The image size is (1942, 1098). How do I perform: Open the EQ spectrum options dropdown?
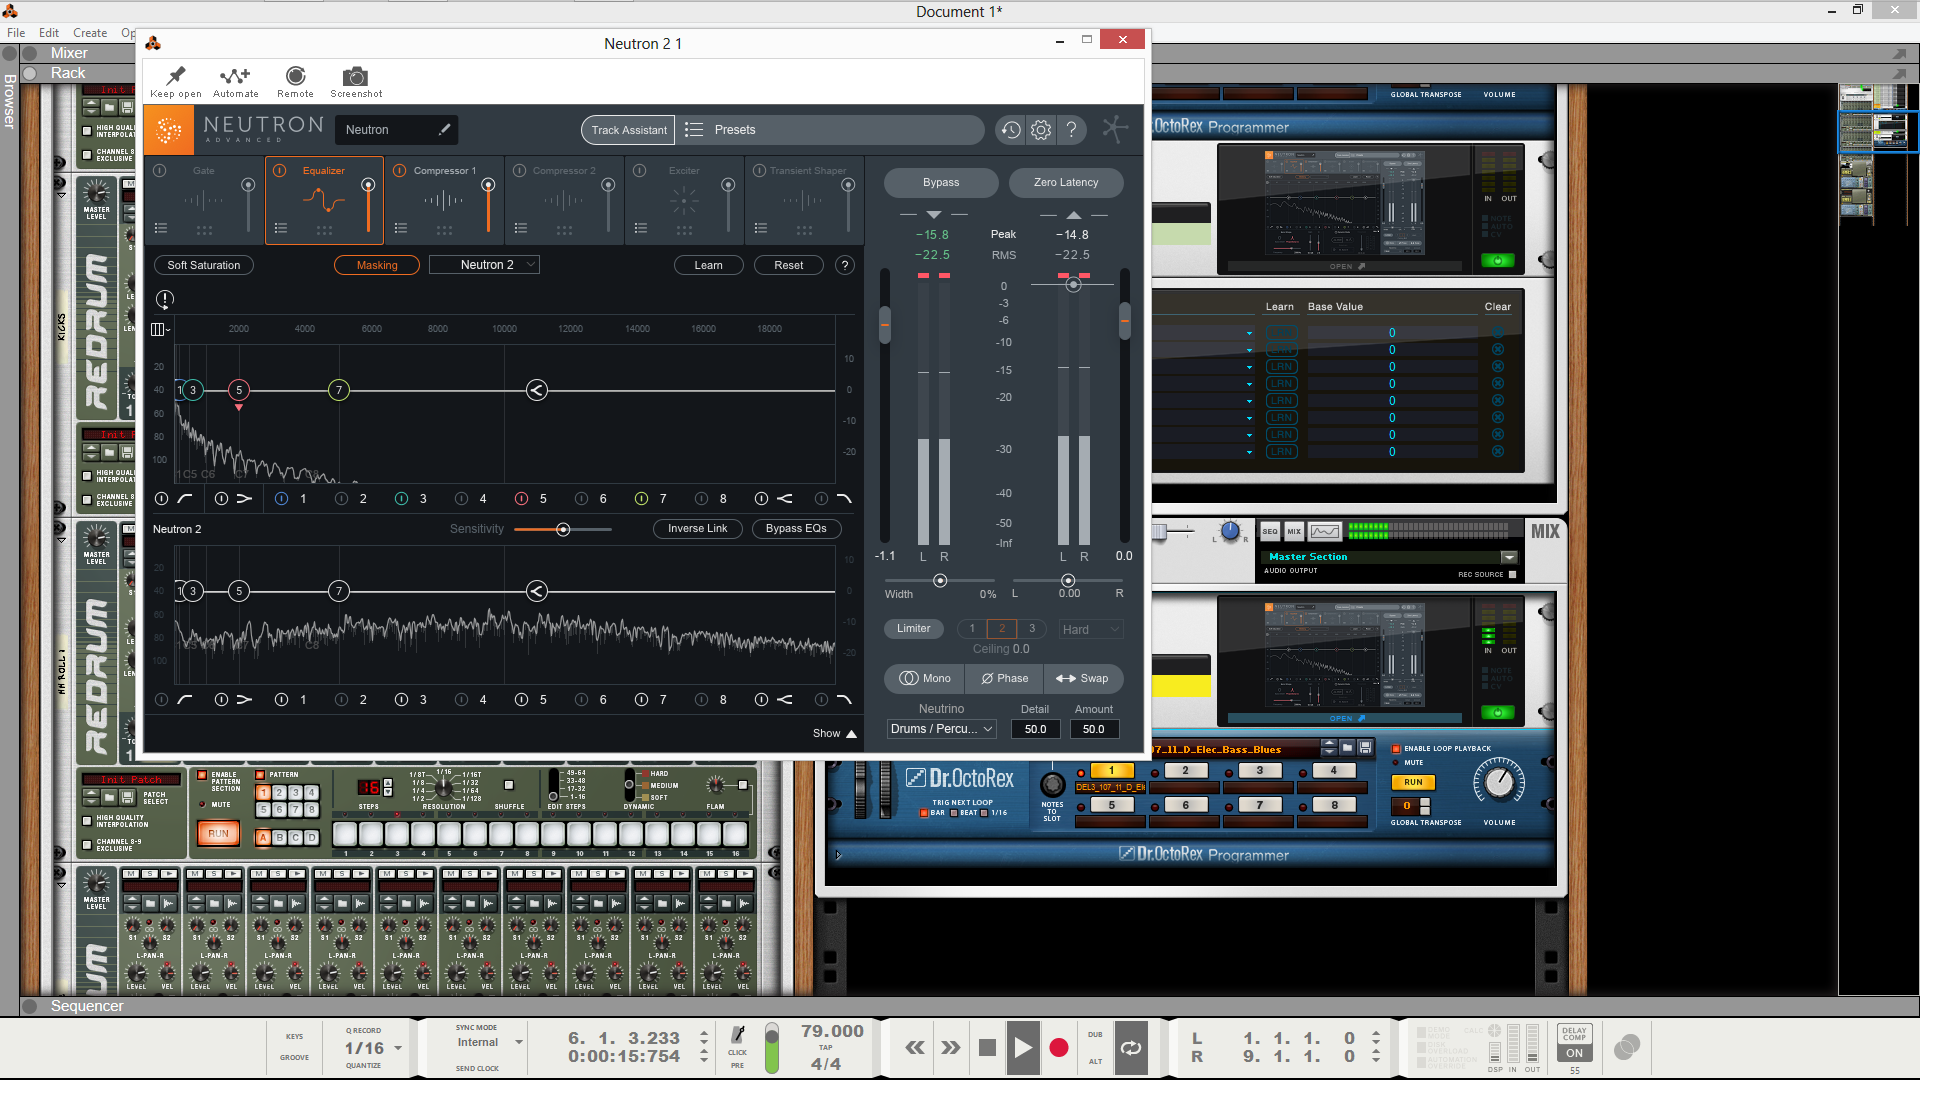(160, 329)
